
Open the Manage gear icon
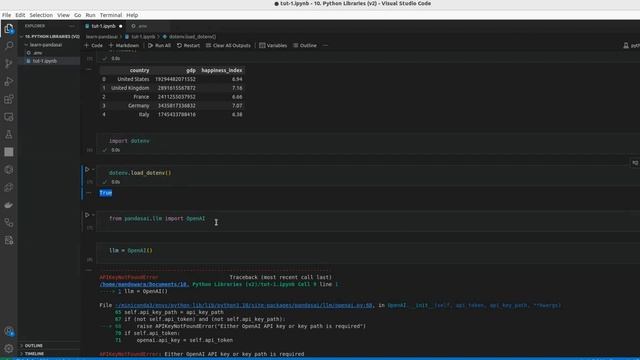9,349
